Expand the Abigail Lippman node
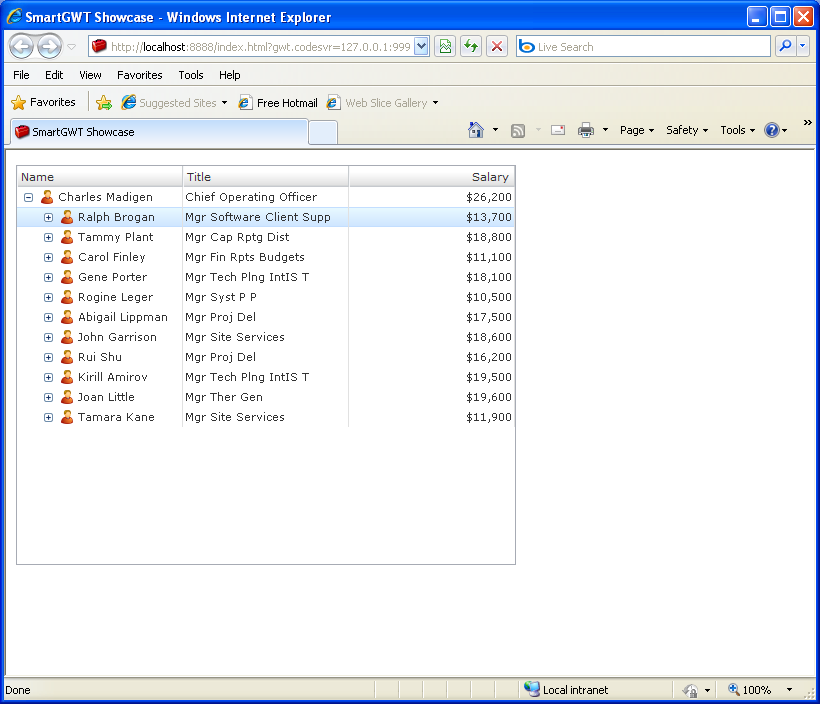Screen dimensions: 820x704 49,317
